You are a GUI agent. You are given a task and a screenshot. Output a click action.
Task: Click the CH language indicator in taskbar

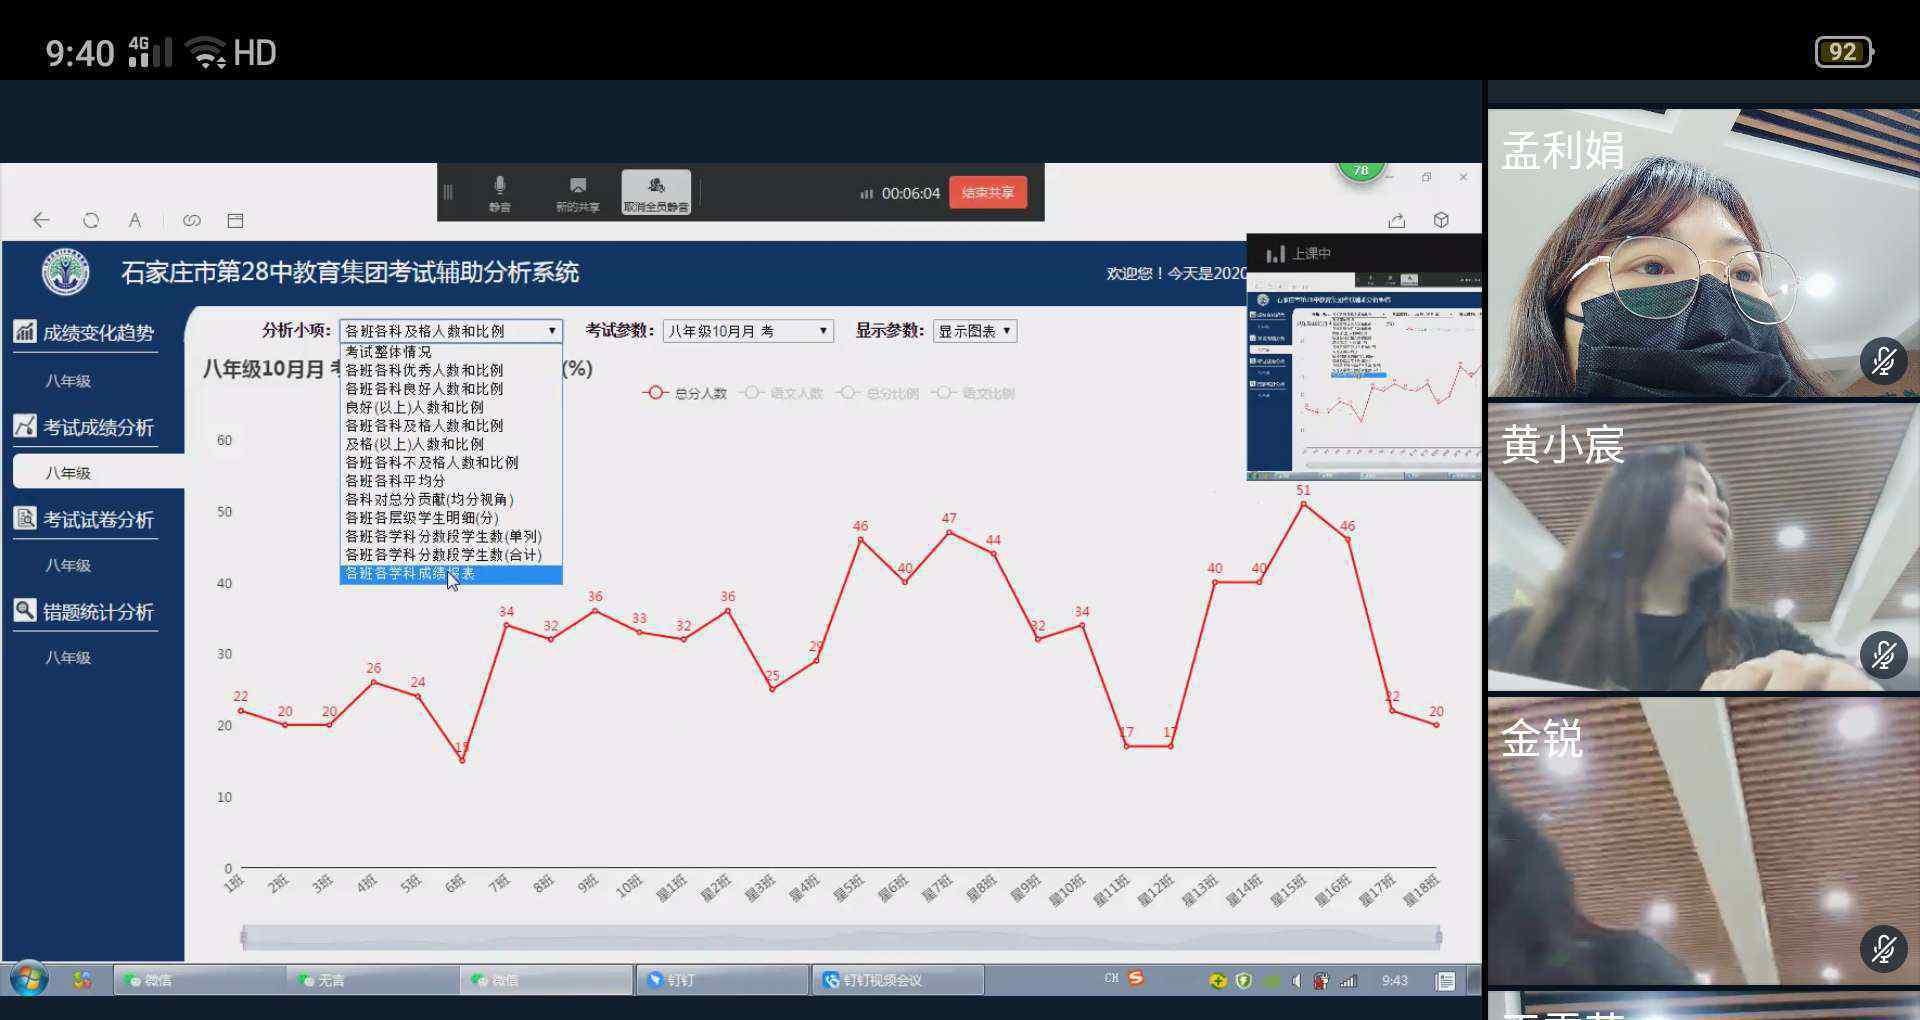pos(1111,978)
